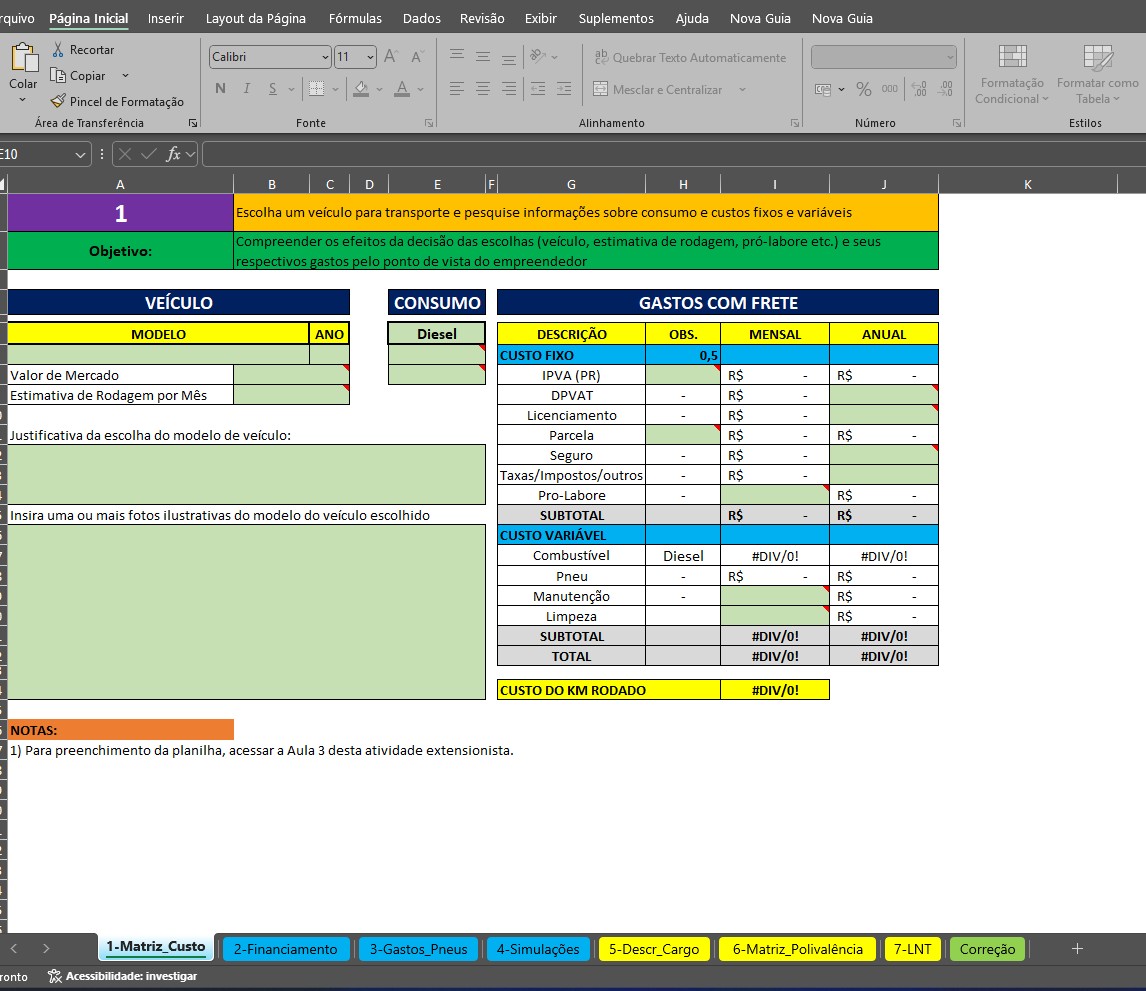Screen dimensions: 1146x991
Task: Click the Recortar (cut) scissors icon
Action: [58, 50]
